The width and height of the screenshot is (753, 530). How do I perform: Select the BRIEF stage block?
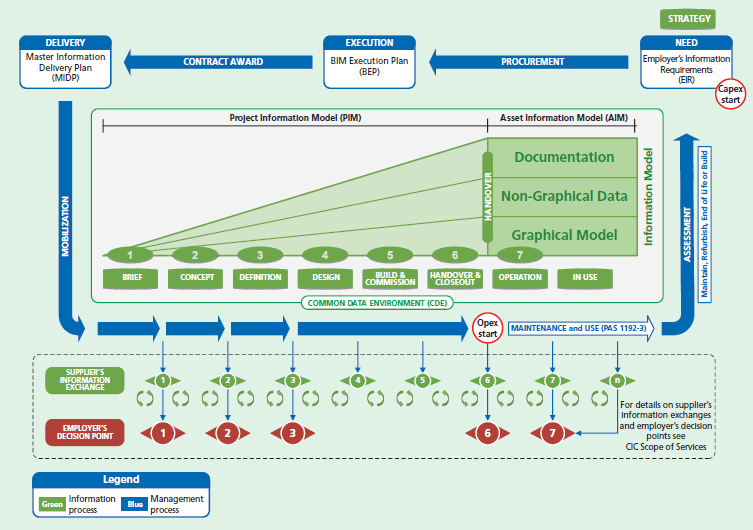(x=131, y=278)
